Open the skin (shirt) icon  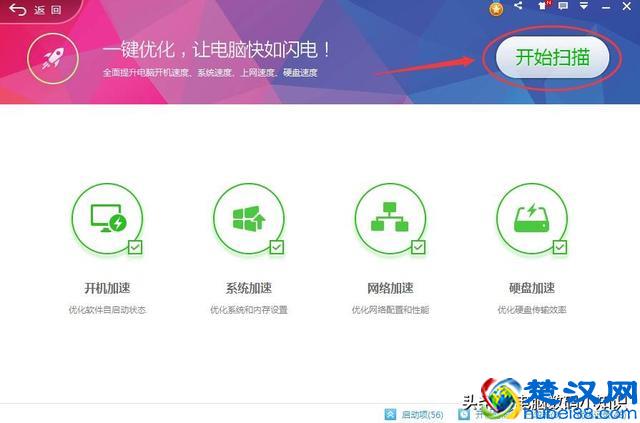[x=543, y=6]
